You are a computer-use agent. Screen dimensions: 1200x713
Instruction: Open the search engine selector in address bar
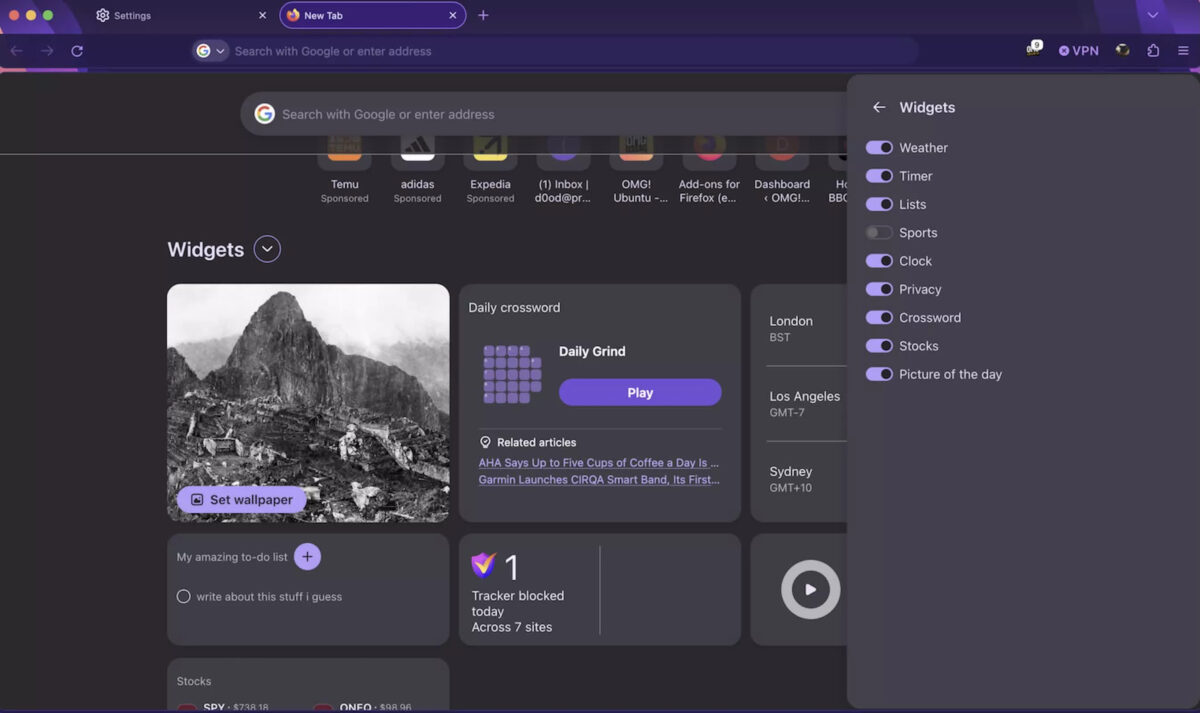[211, 51]
